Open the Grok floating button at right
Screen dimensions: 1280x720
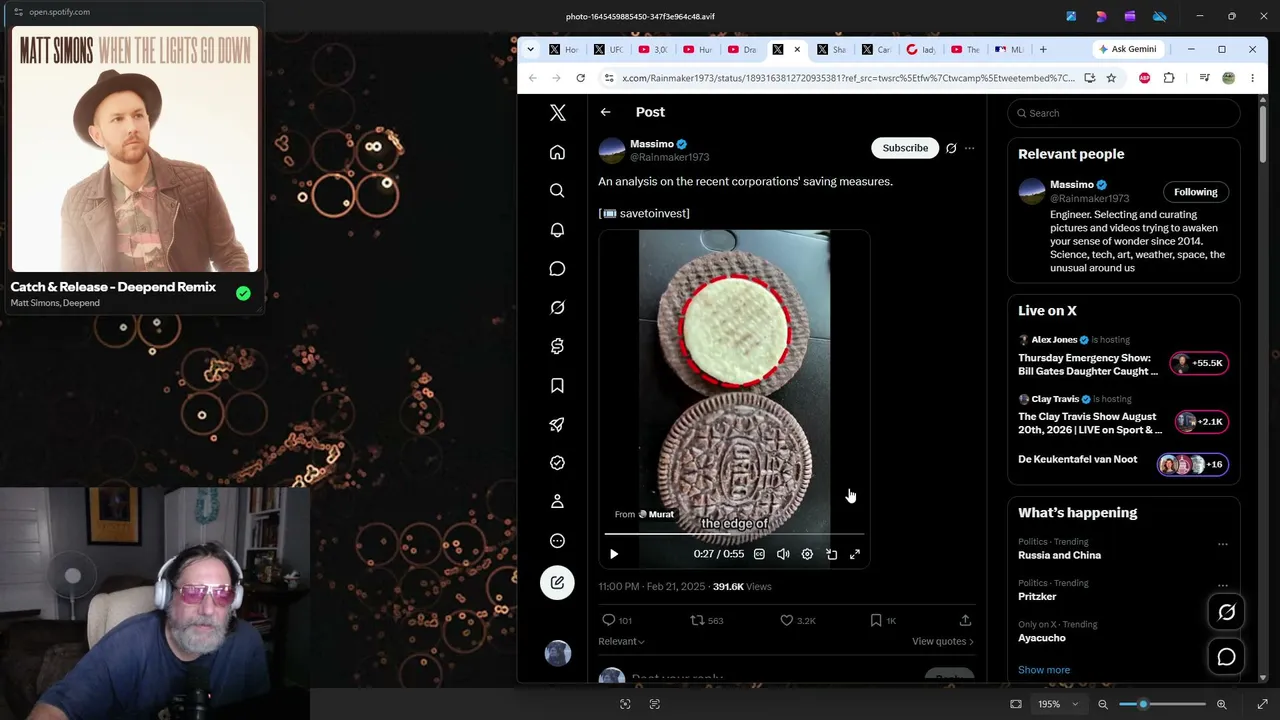tap(1227, 612)
